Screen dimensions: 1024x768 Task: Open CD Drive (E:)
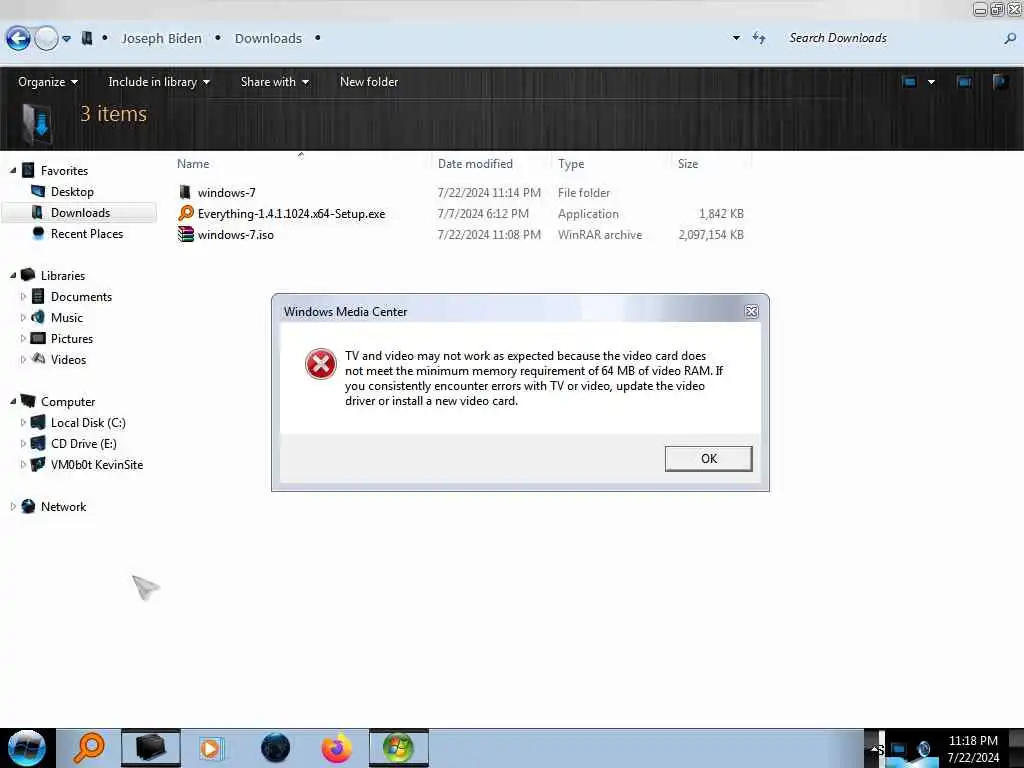click(x=84, y=443)
